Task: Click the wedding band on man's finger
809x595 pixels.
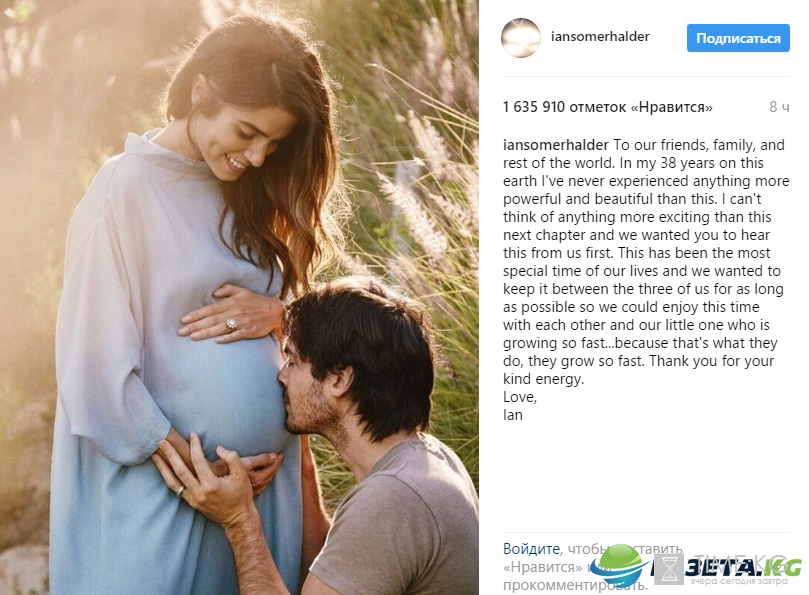Action: (180, 489)
